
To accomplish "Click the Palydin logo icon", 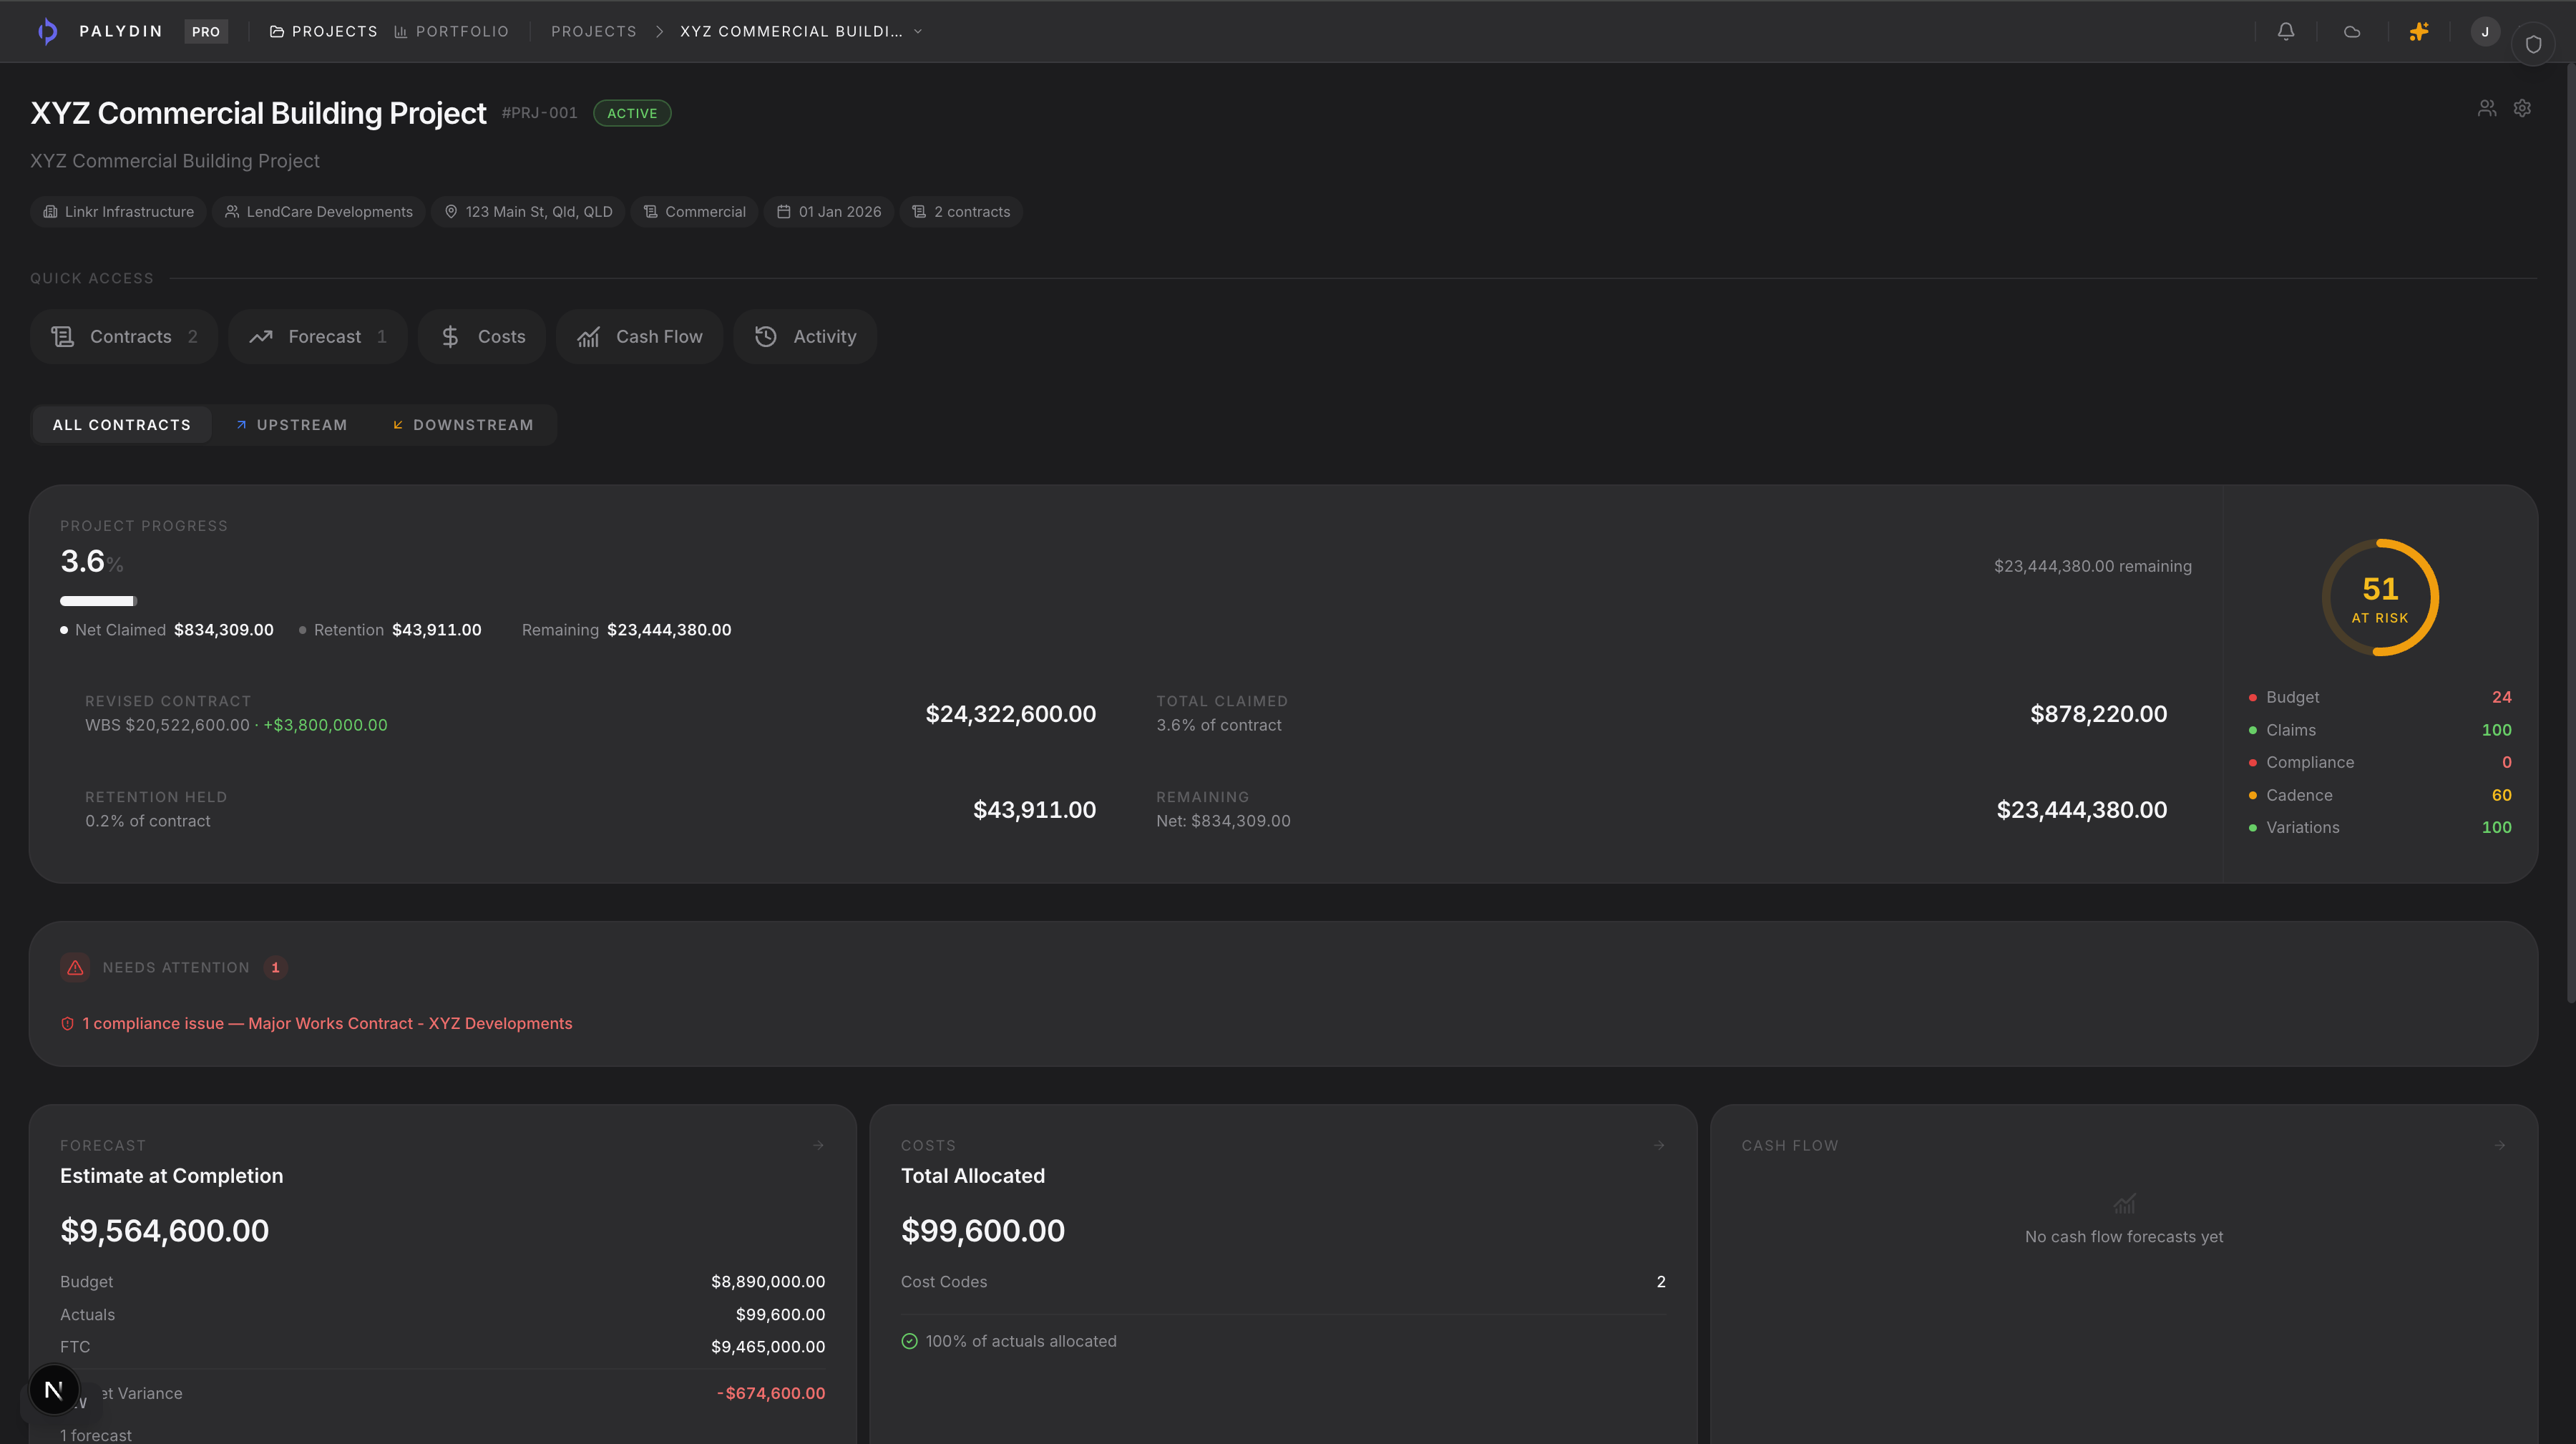I will [x=47, y=31].
